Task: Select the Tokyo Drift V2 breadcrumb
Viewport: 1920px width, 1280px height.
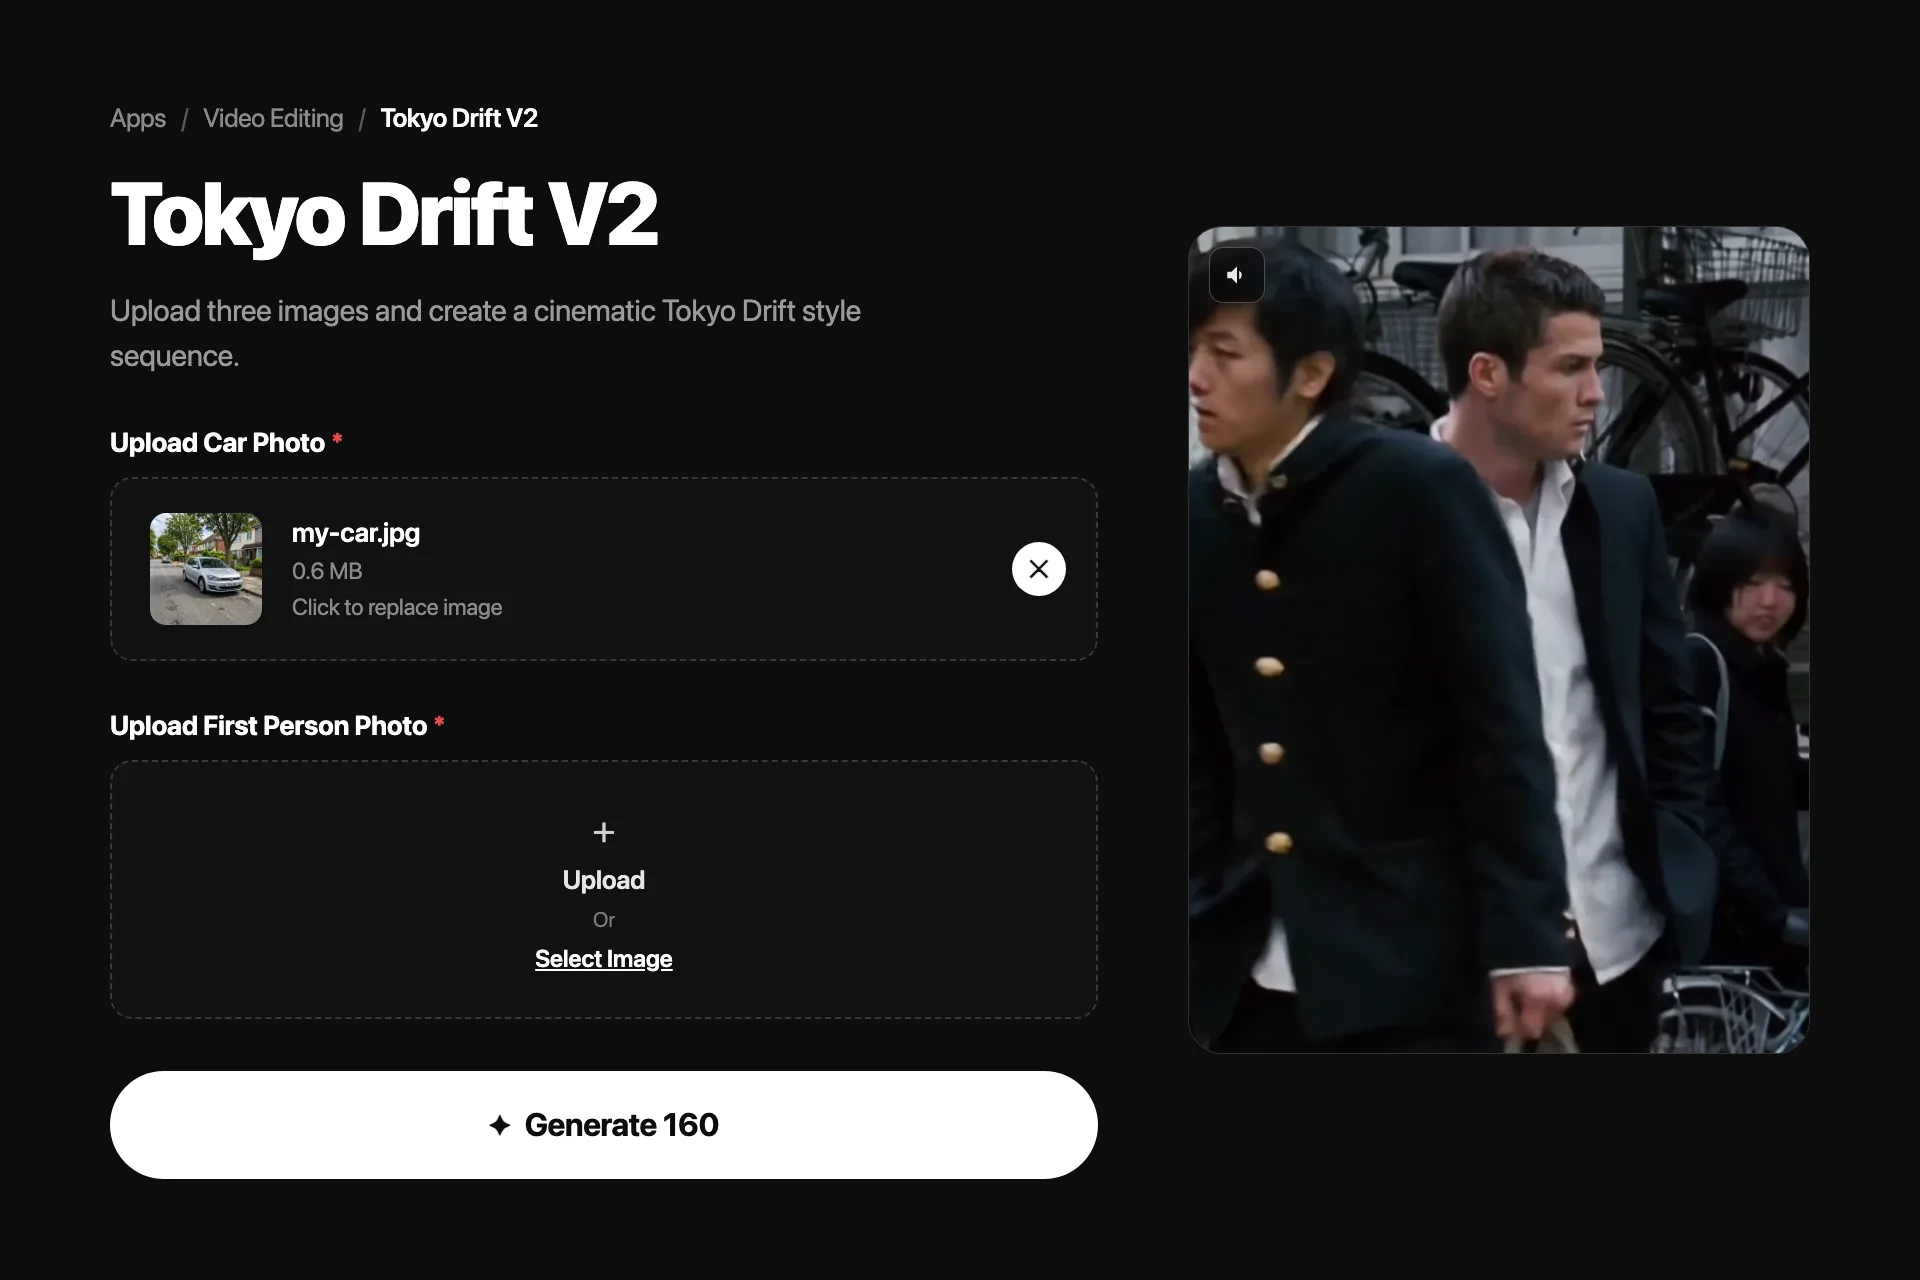Action: [x=459, y=118]
